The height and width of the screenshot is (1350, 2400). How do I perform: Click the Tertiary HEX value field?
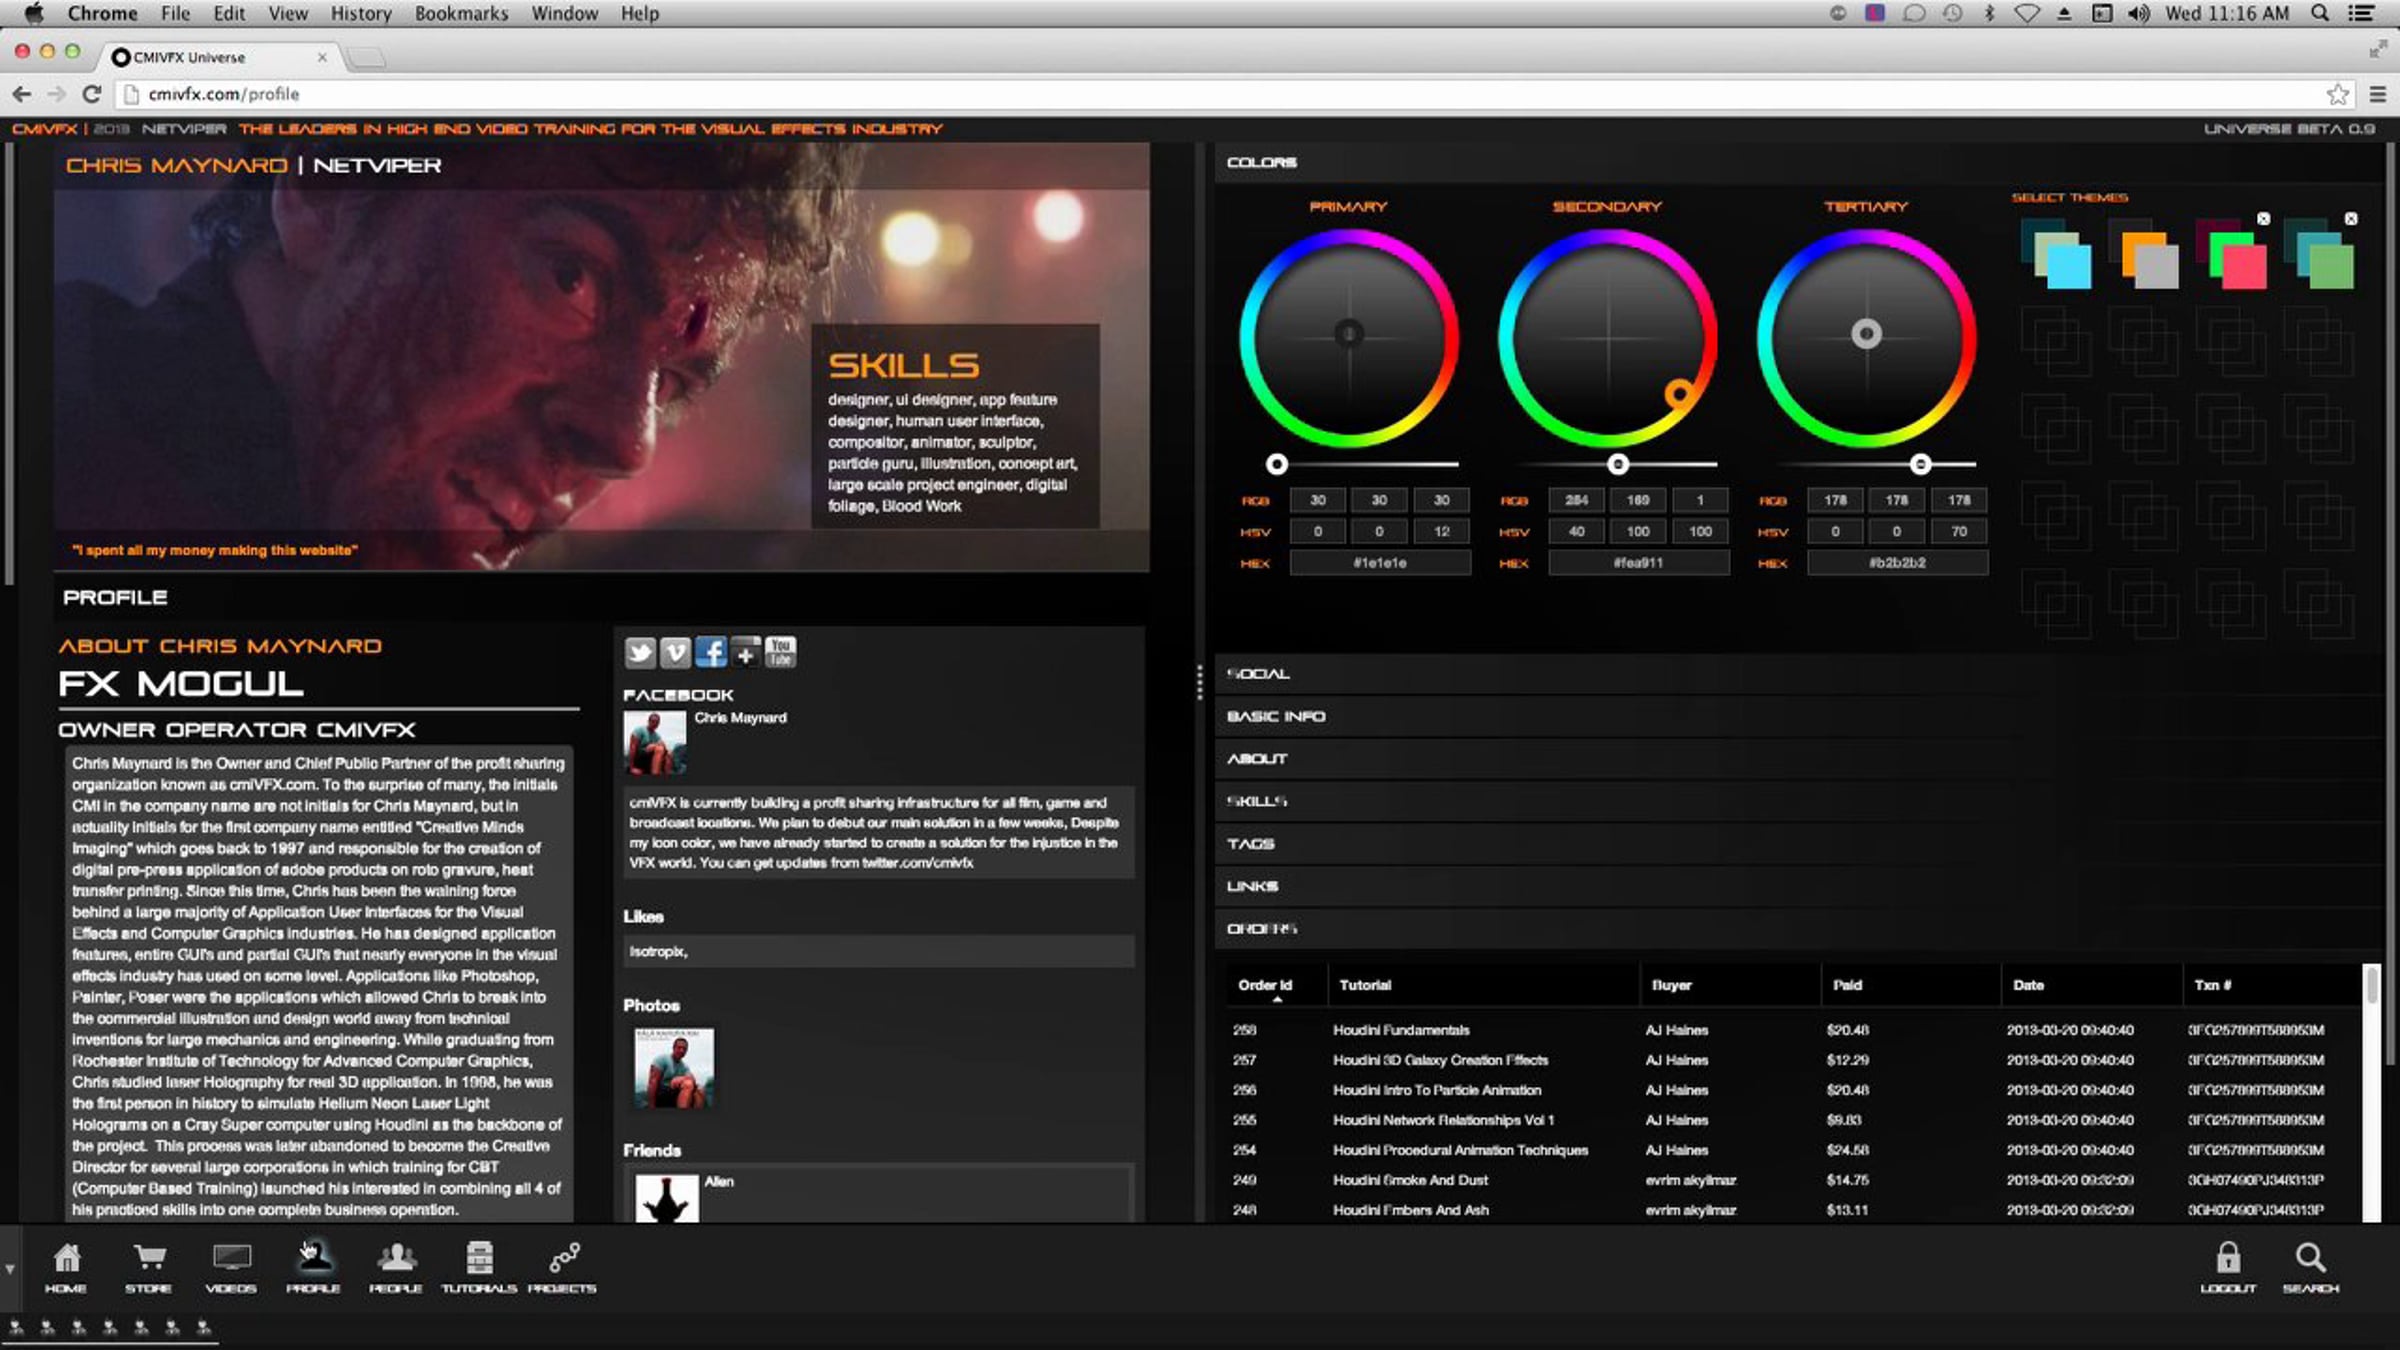[x=1897, y=563]
